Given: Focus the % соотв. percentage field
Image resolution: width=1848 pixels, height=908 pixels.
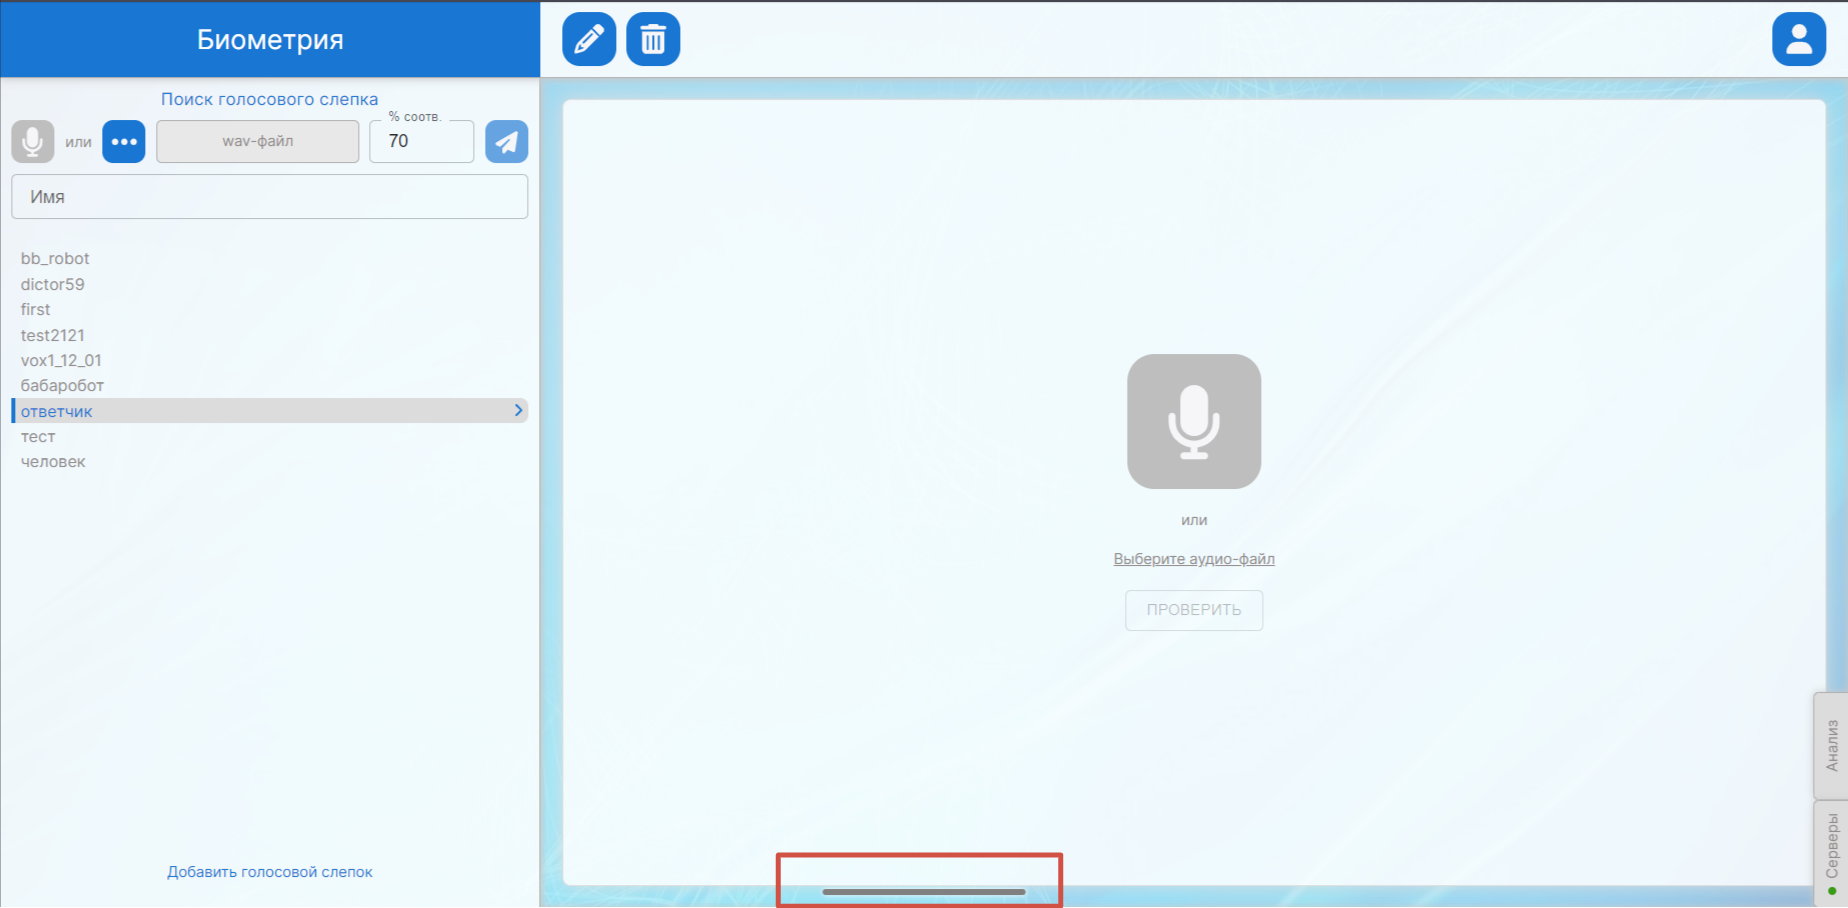Looking at the screenshot, I should pyautogui.click(x=421, y=142).
